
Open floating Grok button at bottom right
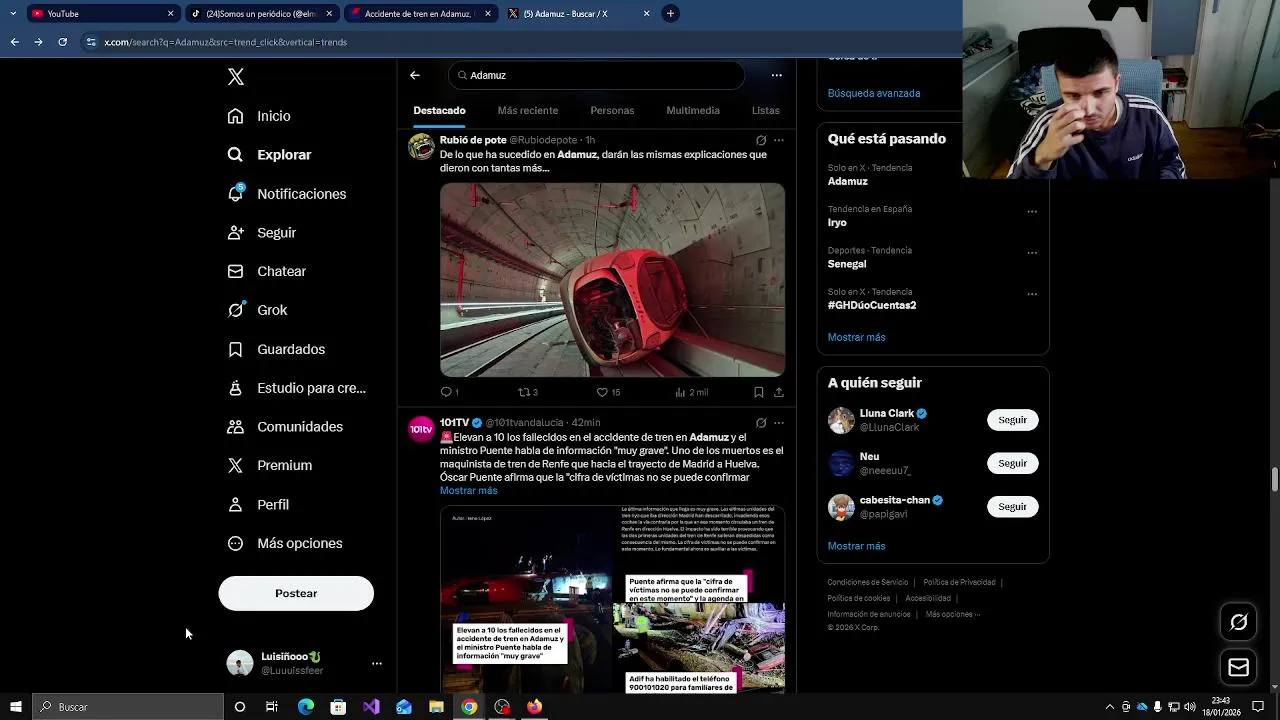coord(1238,622)
